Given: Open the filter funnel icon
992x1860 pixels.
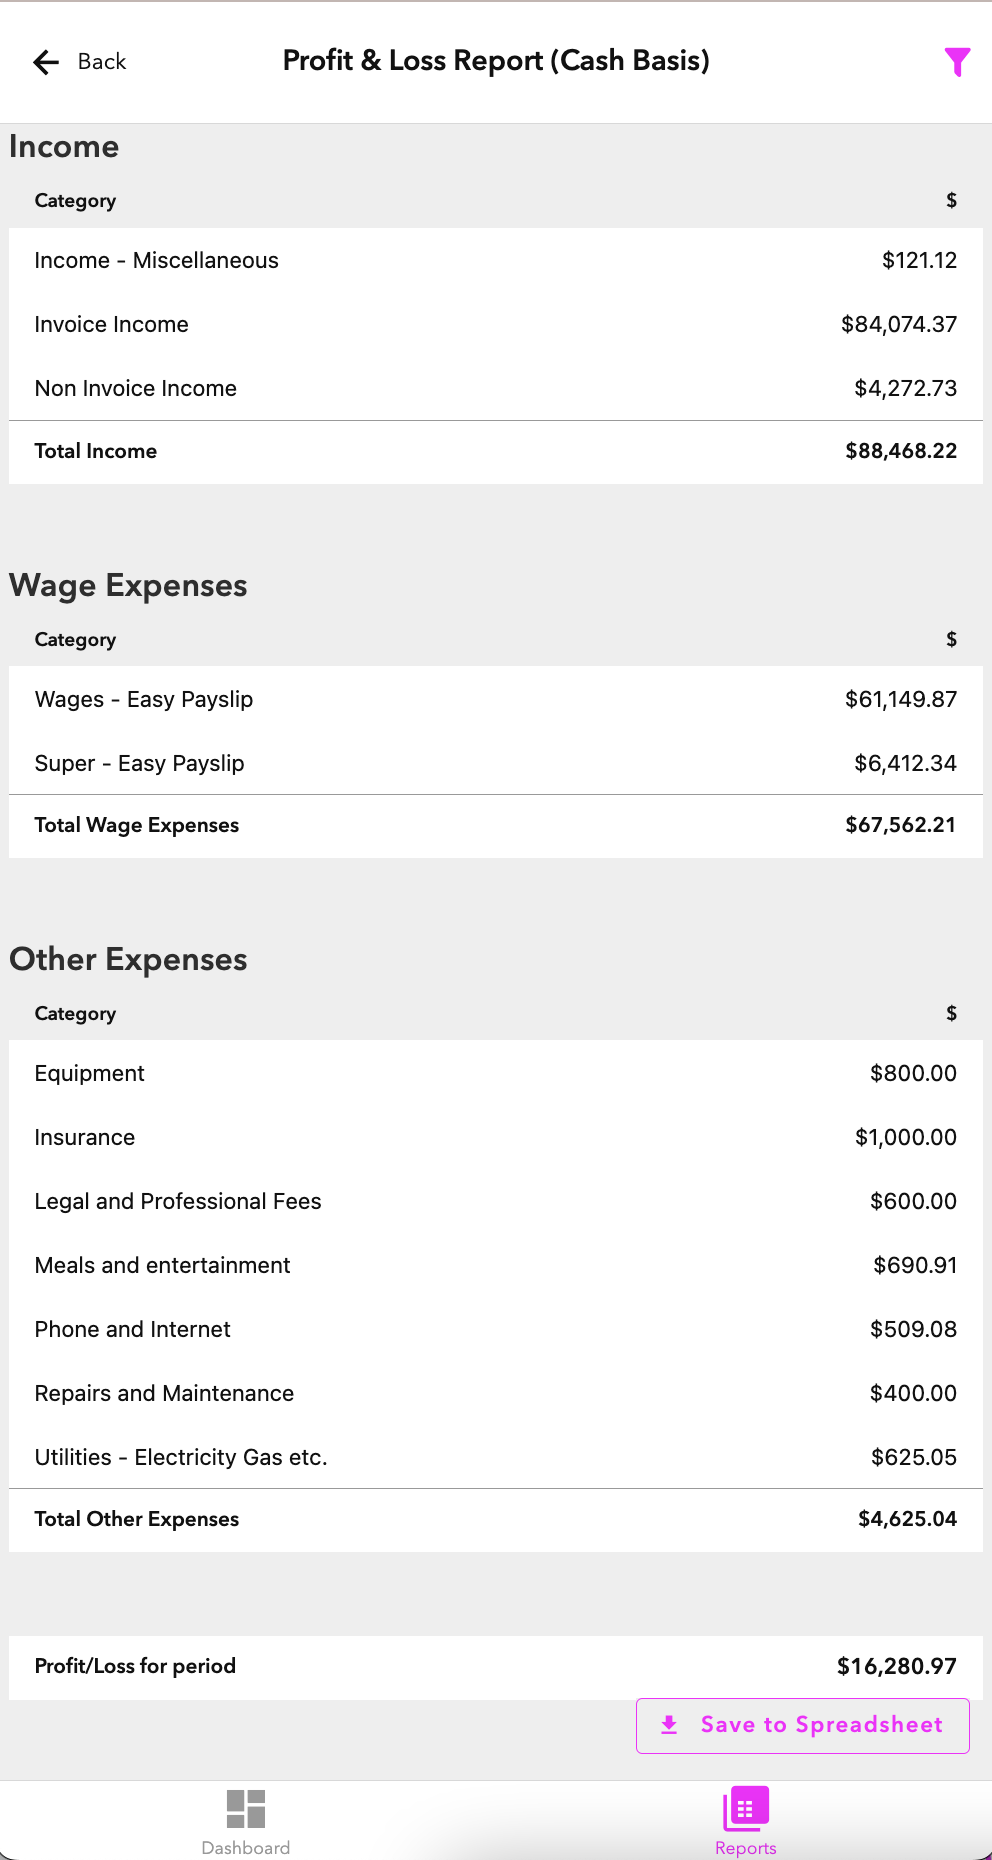Looking at the screenshot, I should point(957,62).
